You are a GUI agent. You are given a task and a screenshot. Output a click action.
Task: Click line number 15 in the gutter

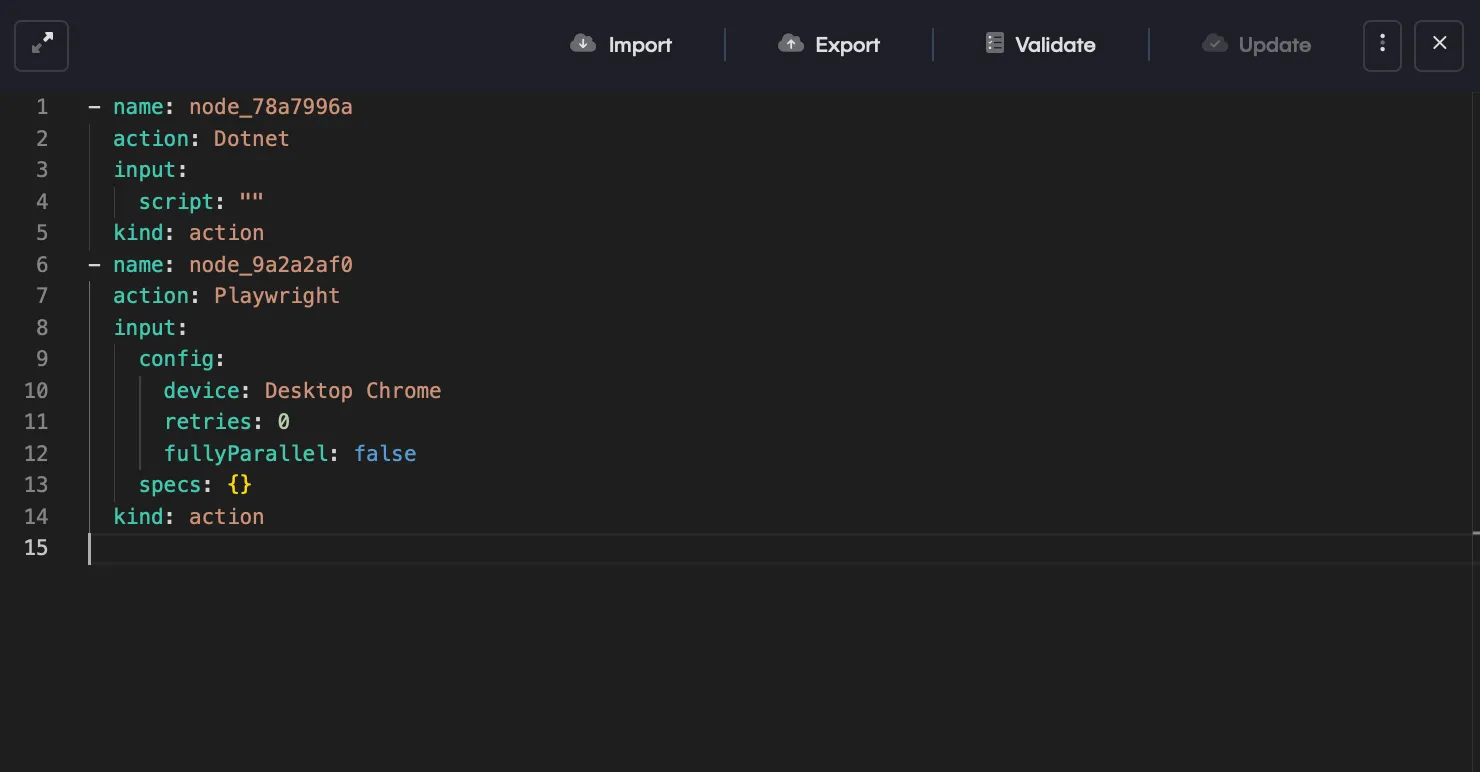coord(36,548)
